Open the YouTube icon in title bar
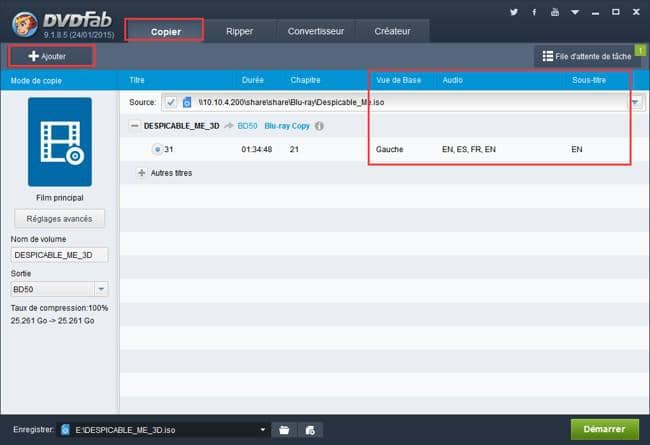The image size is (650, 445). point(555,12)
